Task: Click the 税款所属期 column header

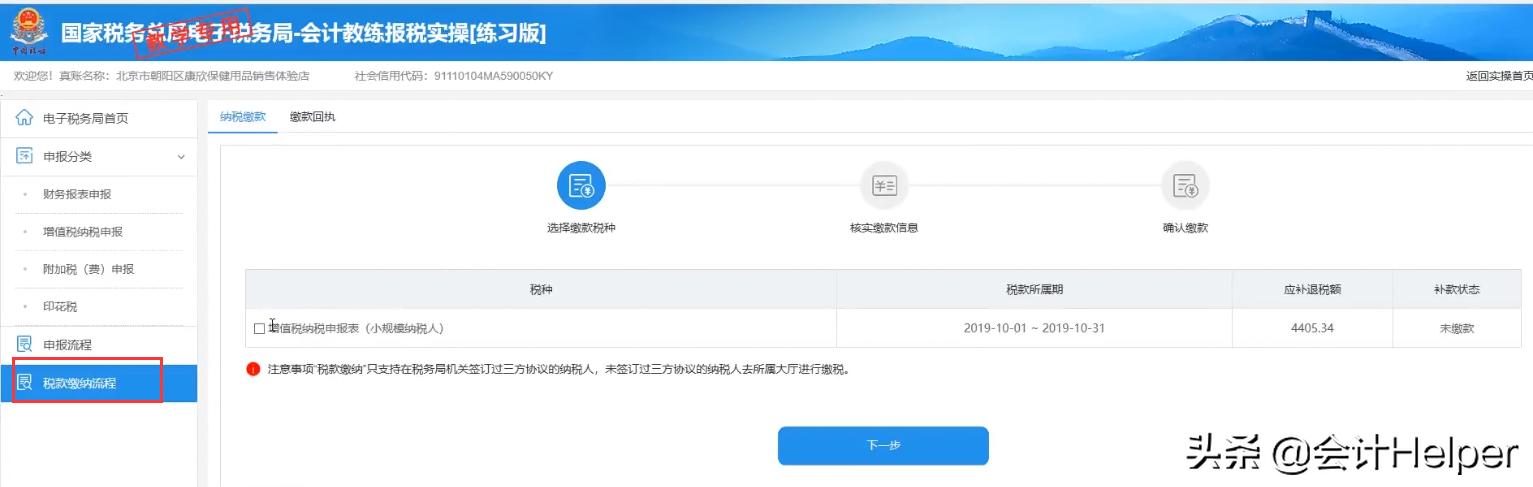Action: point(1034,289)
